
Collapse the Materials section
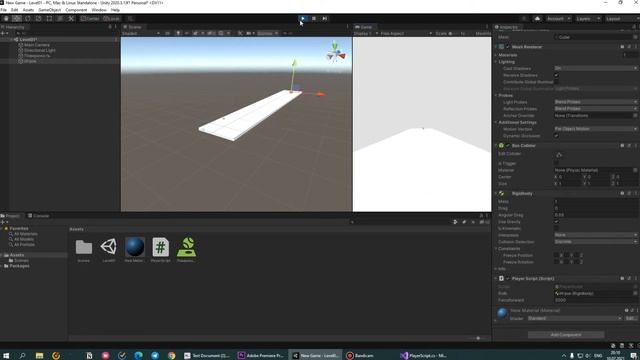coord(496,55)
